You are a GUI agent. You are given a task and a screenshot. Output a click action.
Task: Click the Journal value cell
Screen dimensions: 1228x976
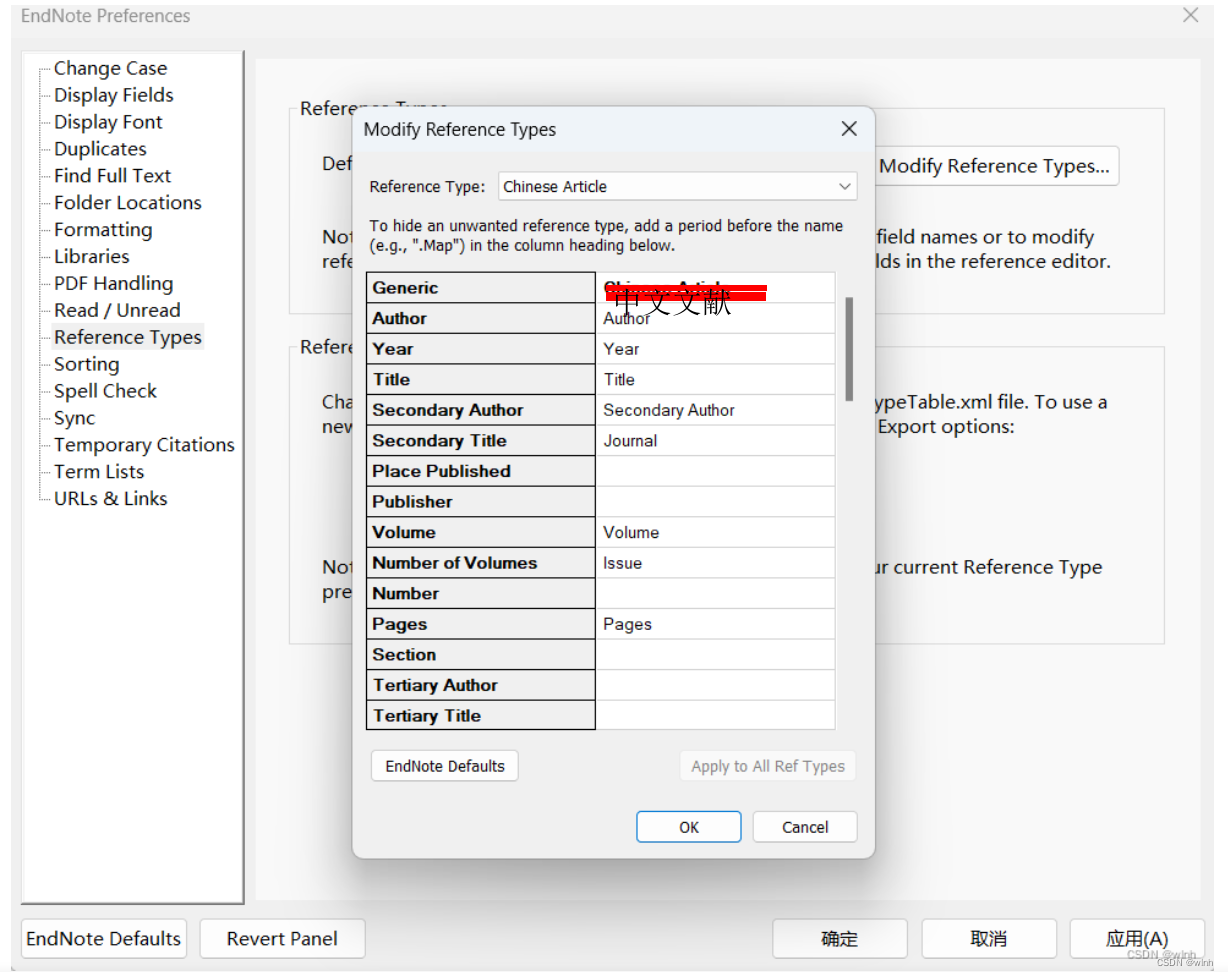[x=716, y=440]
